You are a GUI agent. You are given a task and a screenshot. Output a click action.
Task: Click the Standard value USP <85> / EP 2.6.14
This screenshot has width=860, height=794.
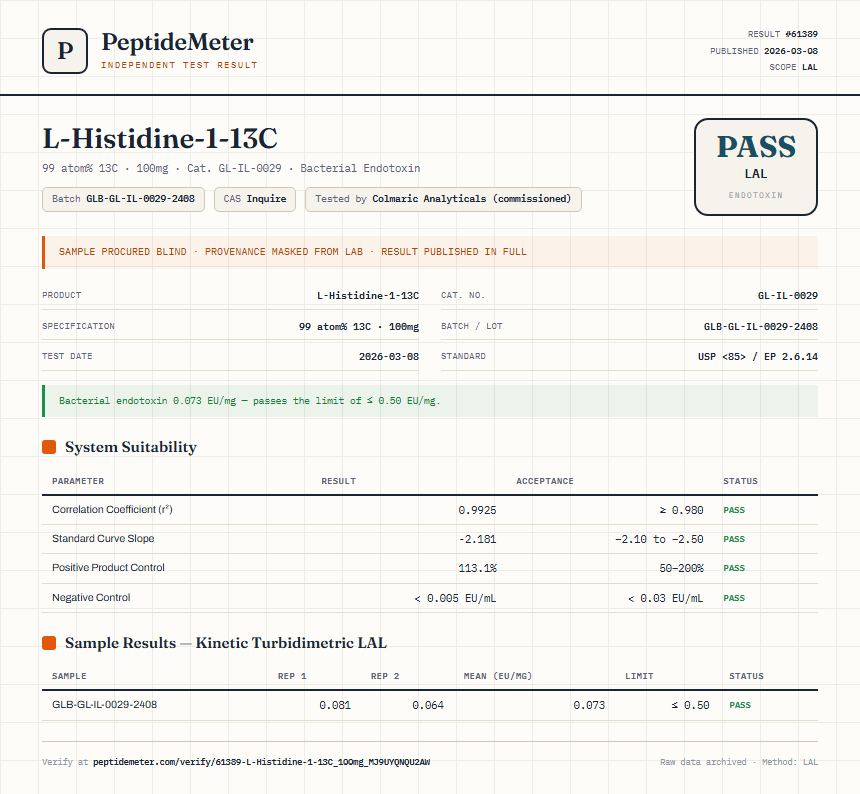point(757,356)
